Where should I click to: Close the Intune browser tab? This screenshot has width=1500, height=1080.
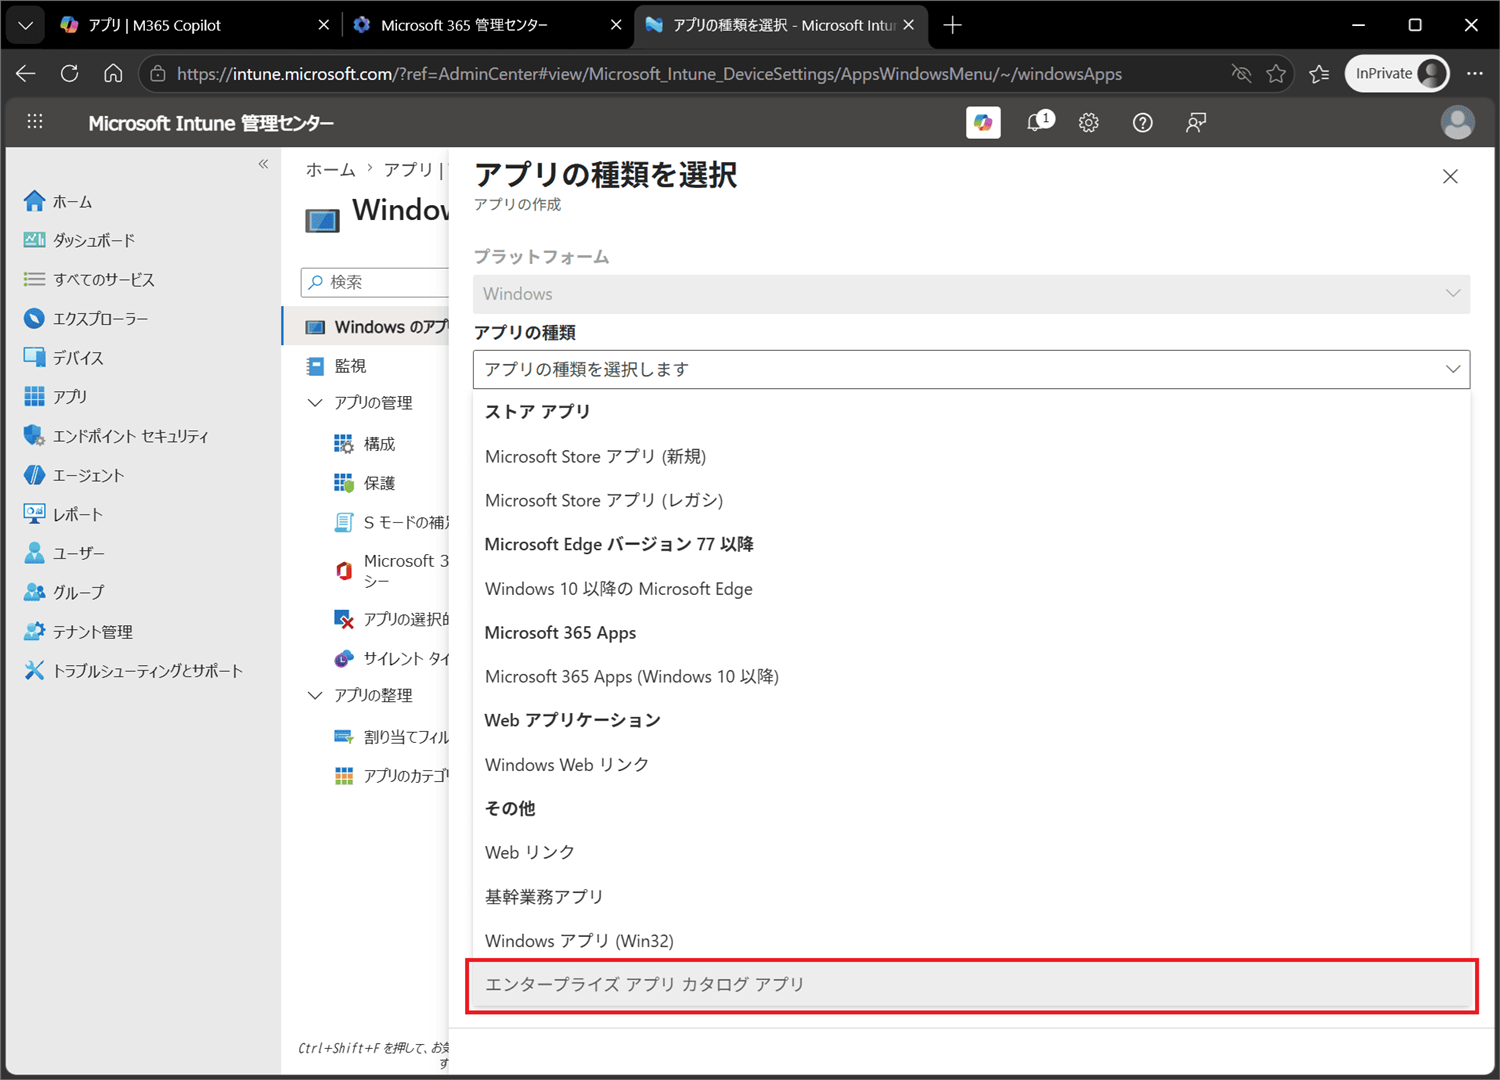pos(908,25)
